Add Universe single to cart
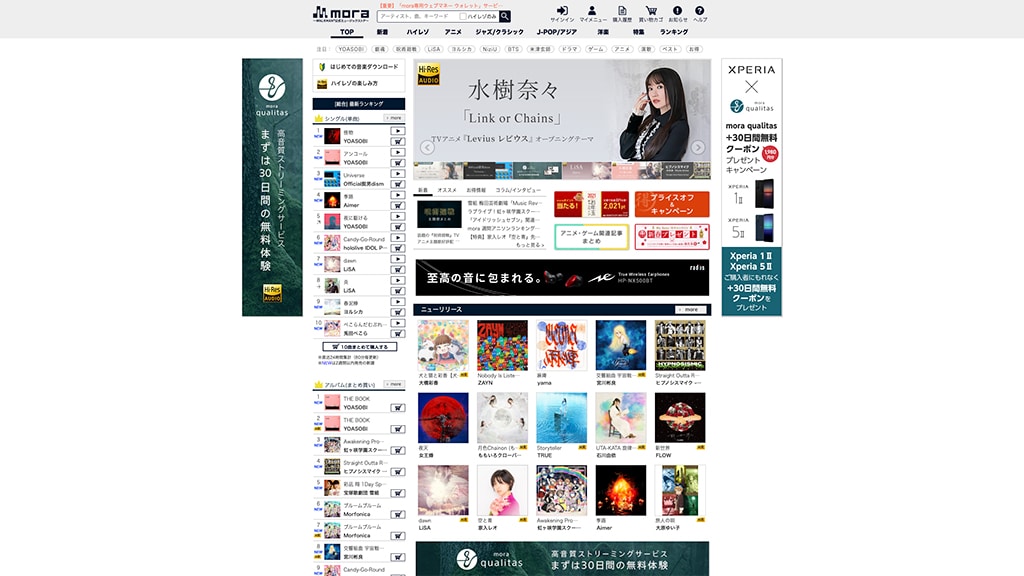 coord(397,184)
